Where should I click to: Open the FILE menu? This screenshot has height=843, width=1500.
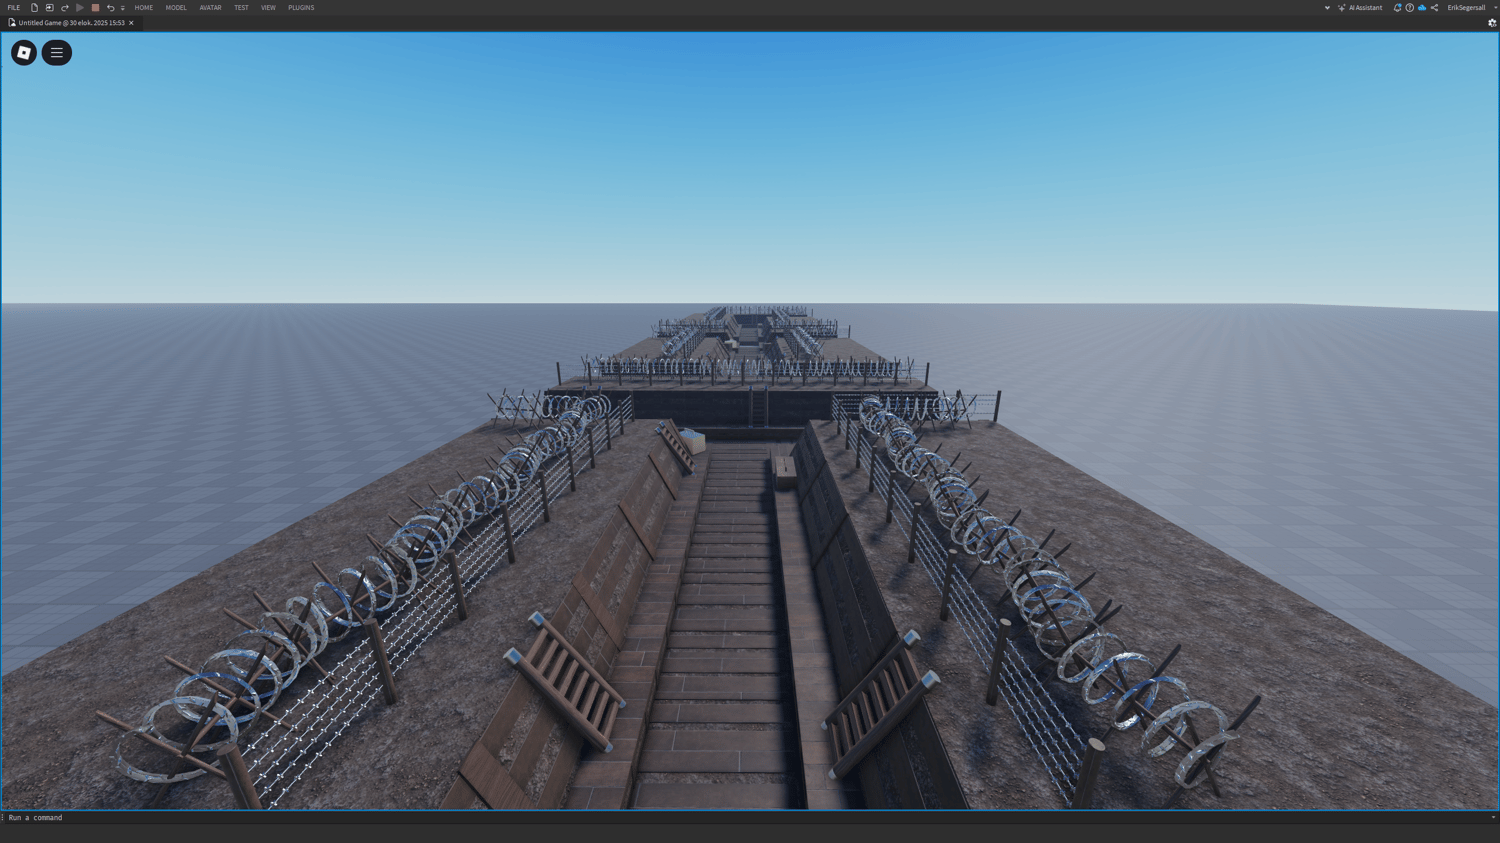coord(14,8)
